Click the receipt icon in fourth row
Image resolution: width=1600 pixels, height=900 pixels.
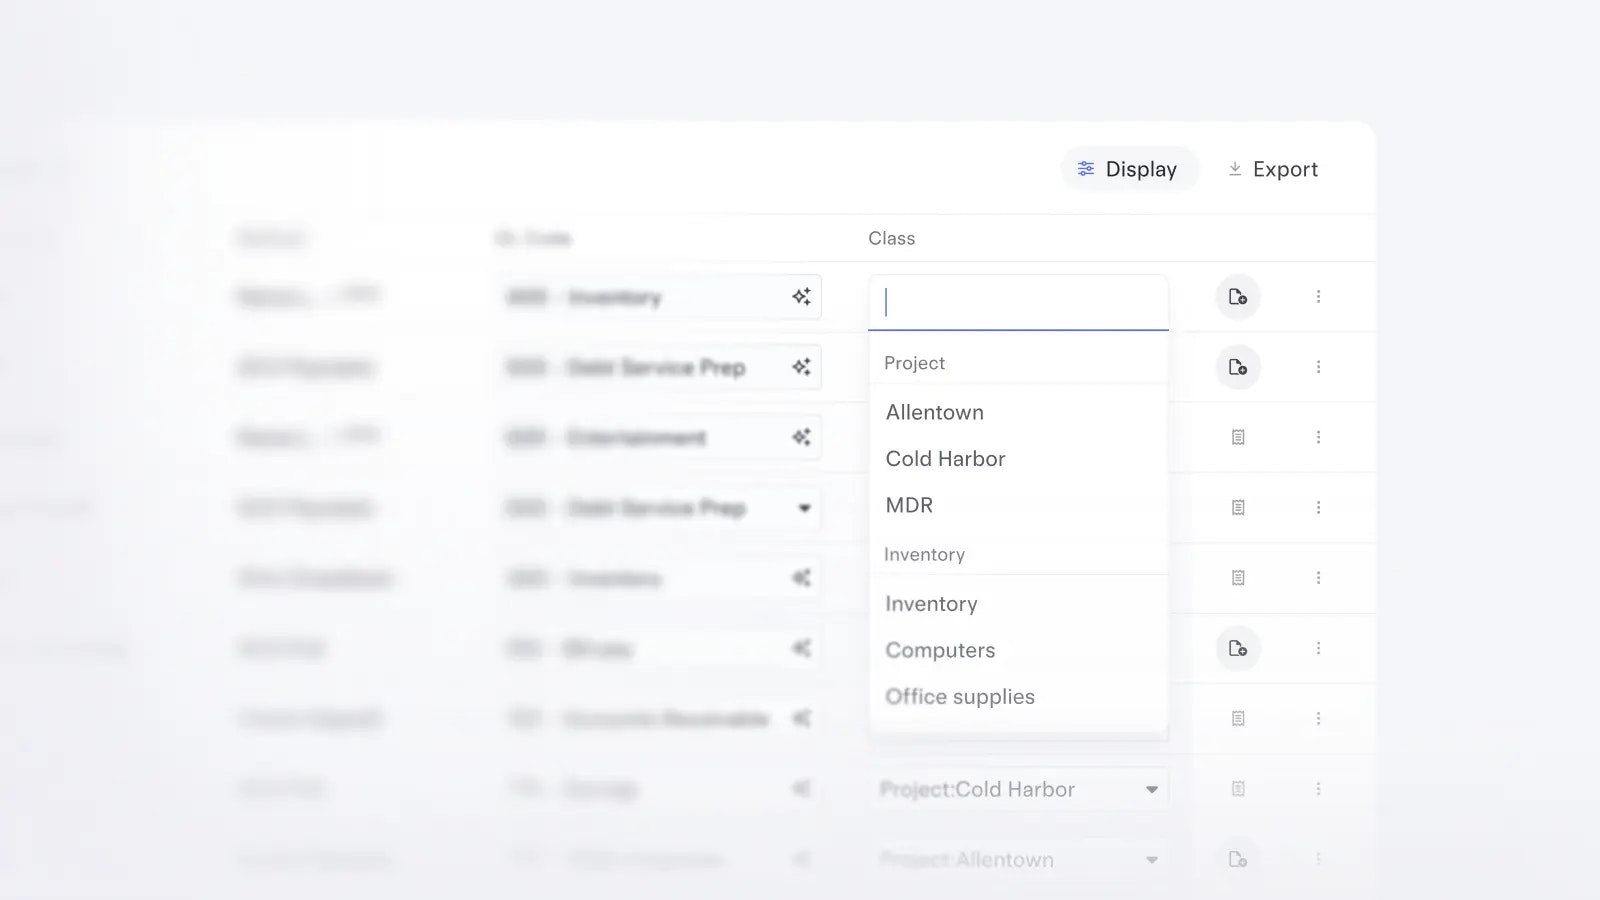pyautogui.click(x=1237, y=508)
